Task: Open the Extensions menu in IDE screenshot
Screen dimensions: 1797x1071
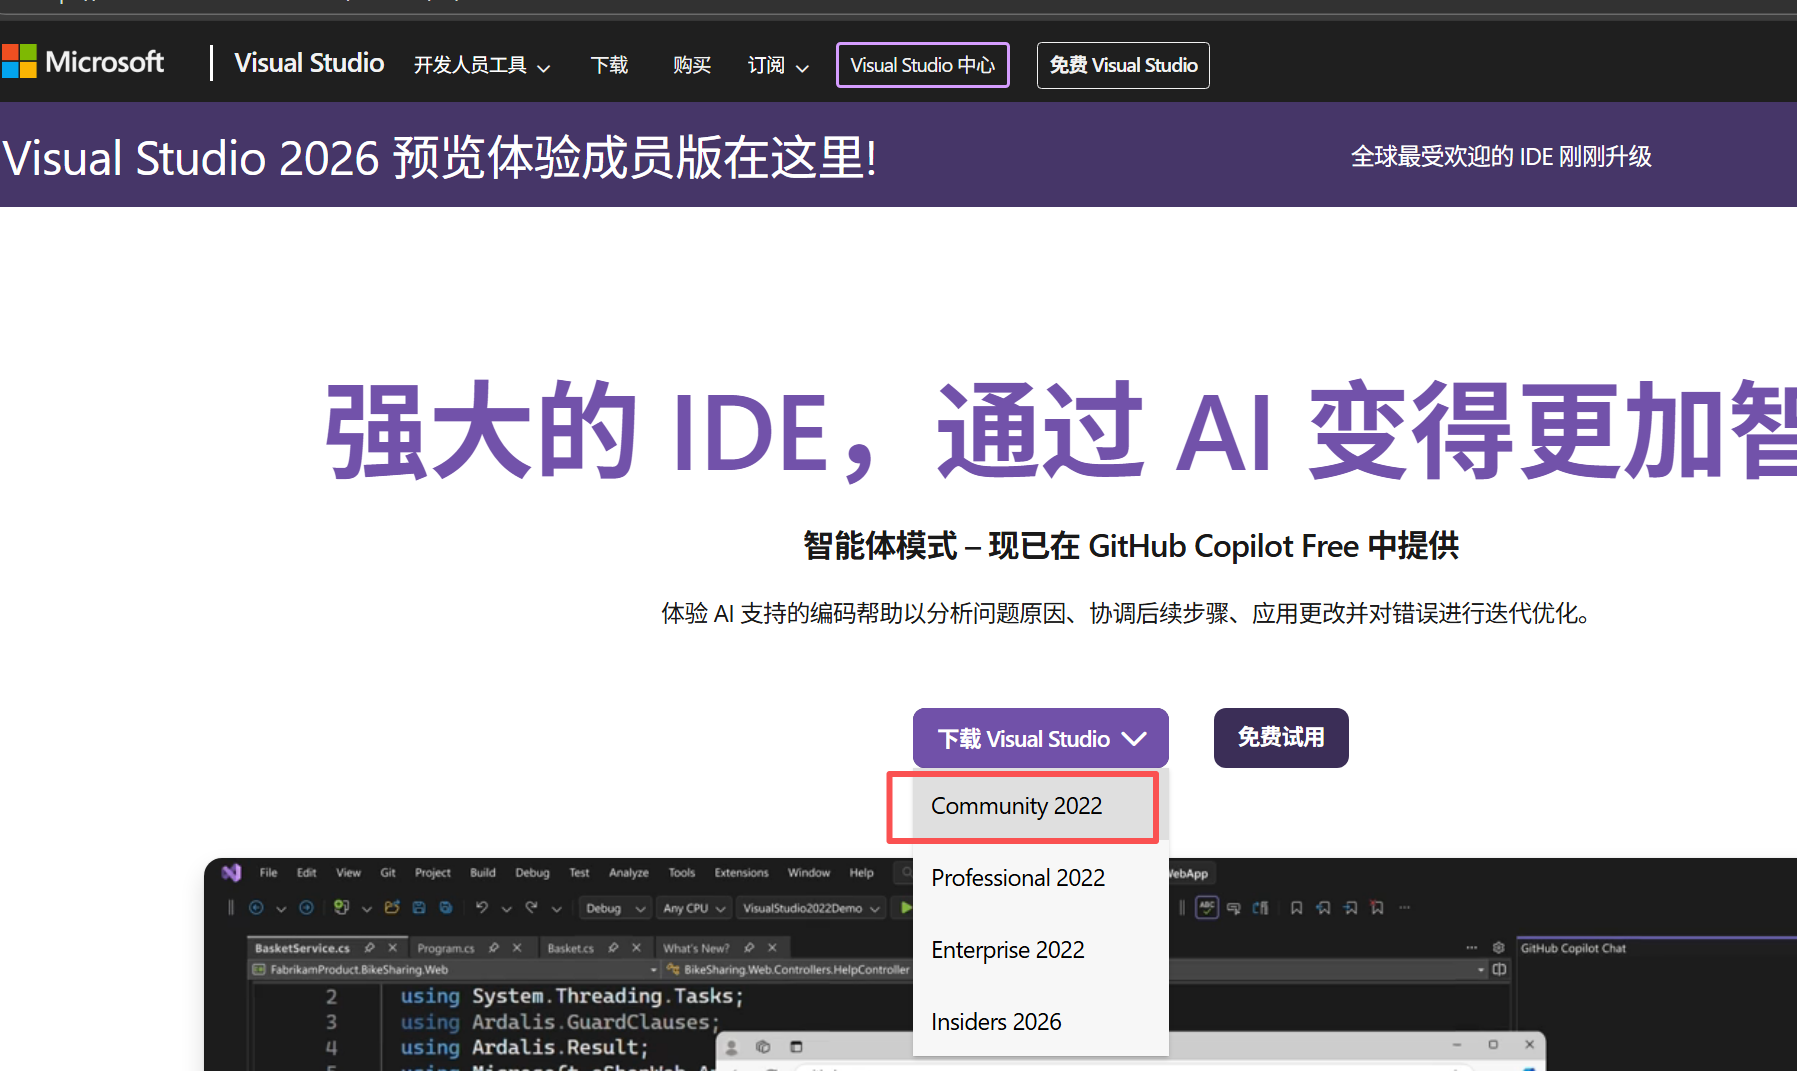Action: tap(741, 873)
